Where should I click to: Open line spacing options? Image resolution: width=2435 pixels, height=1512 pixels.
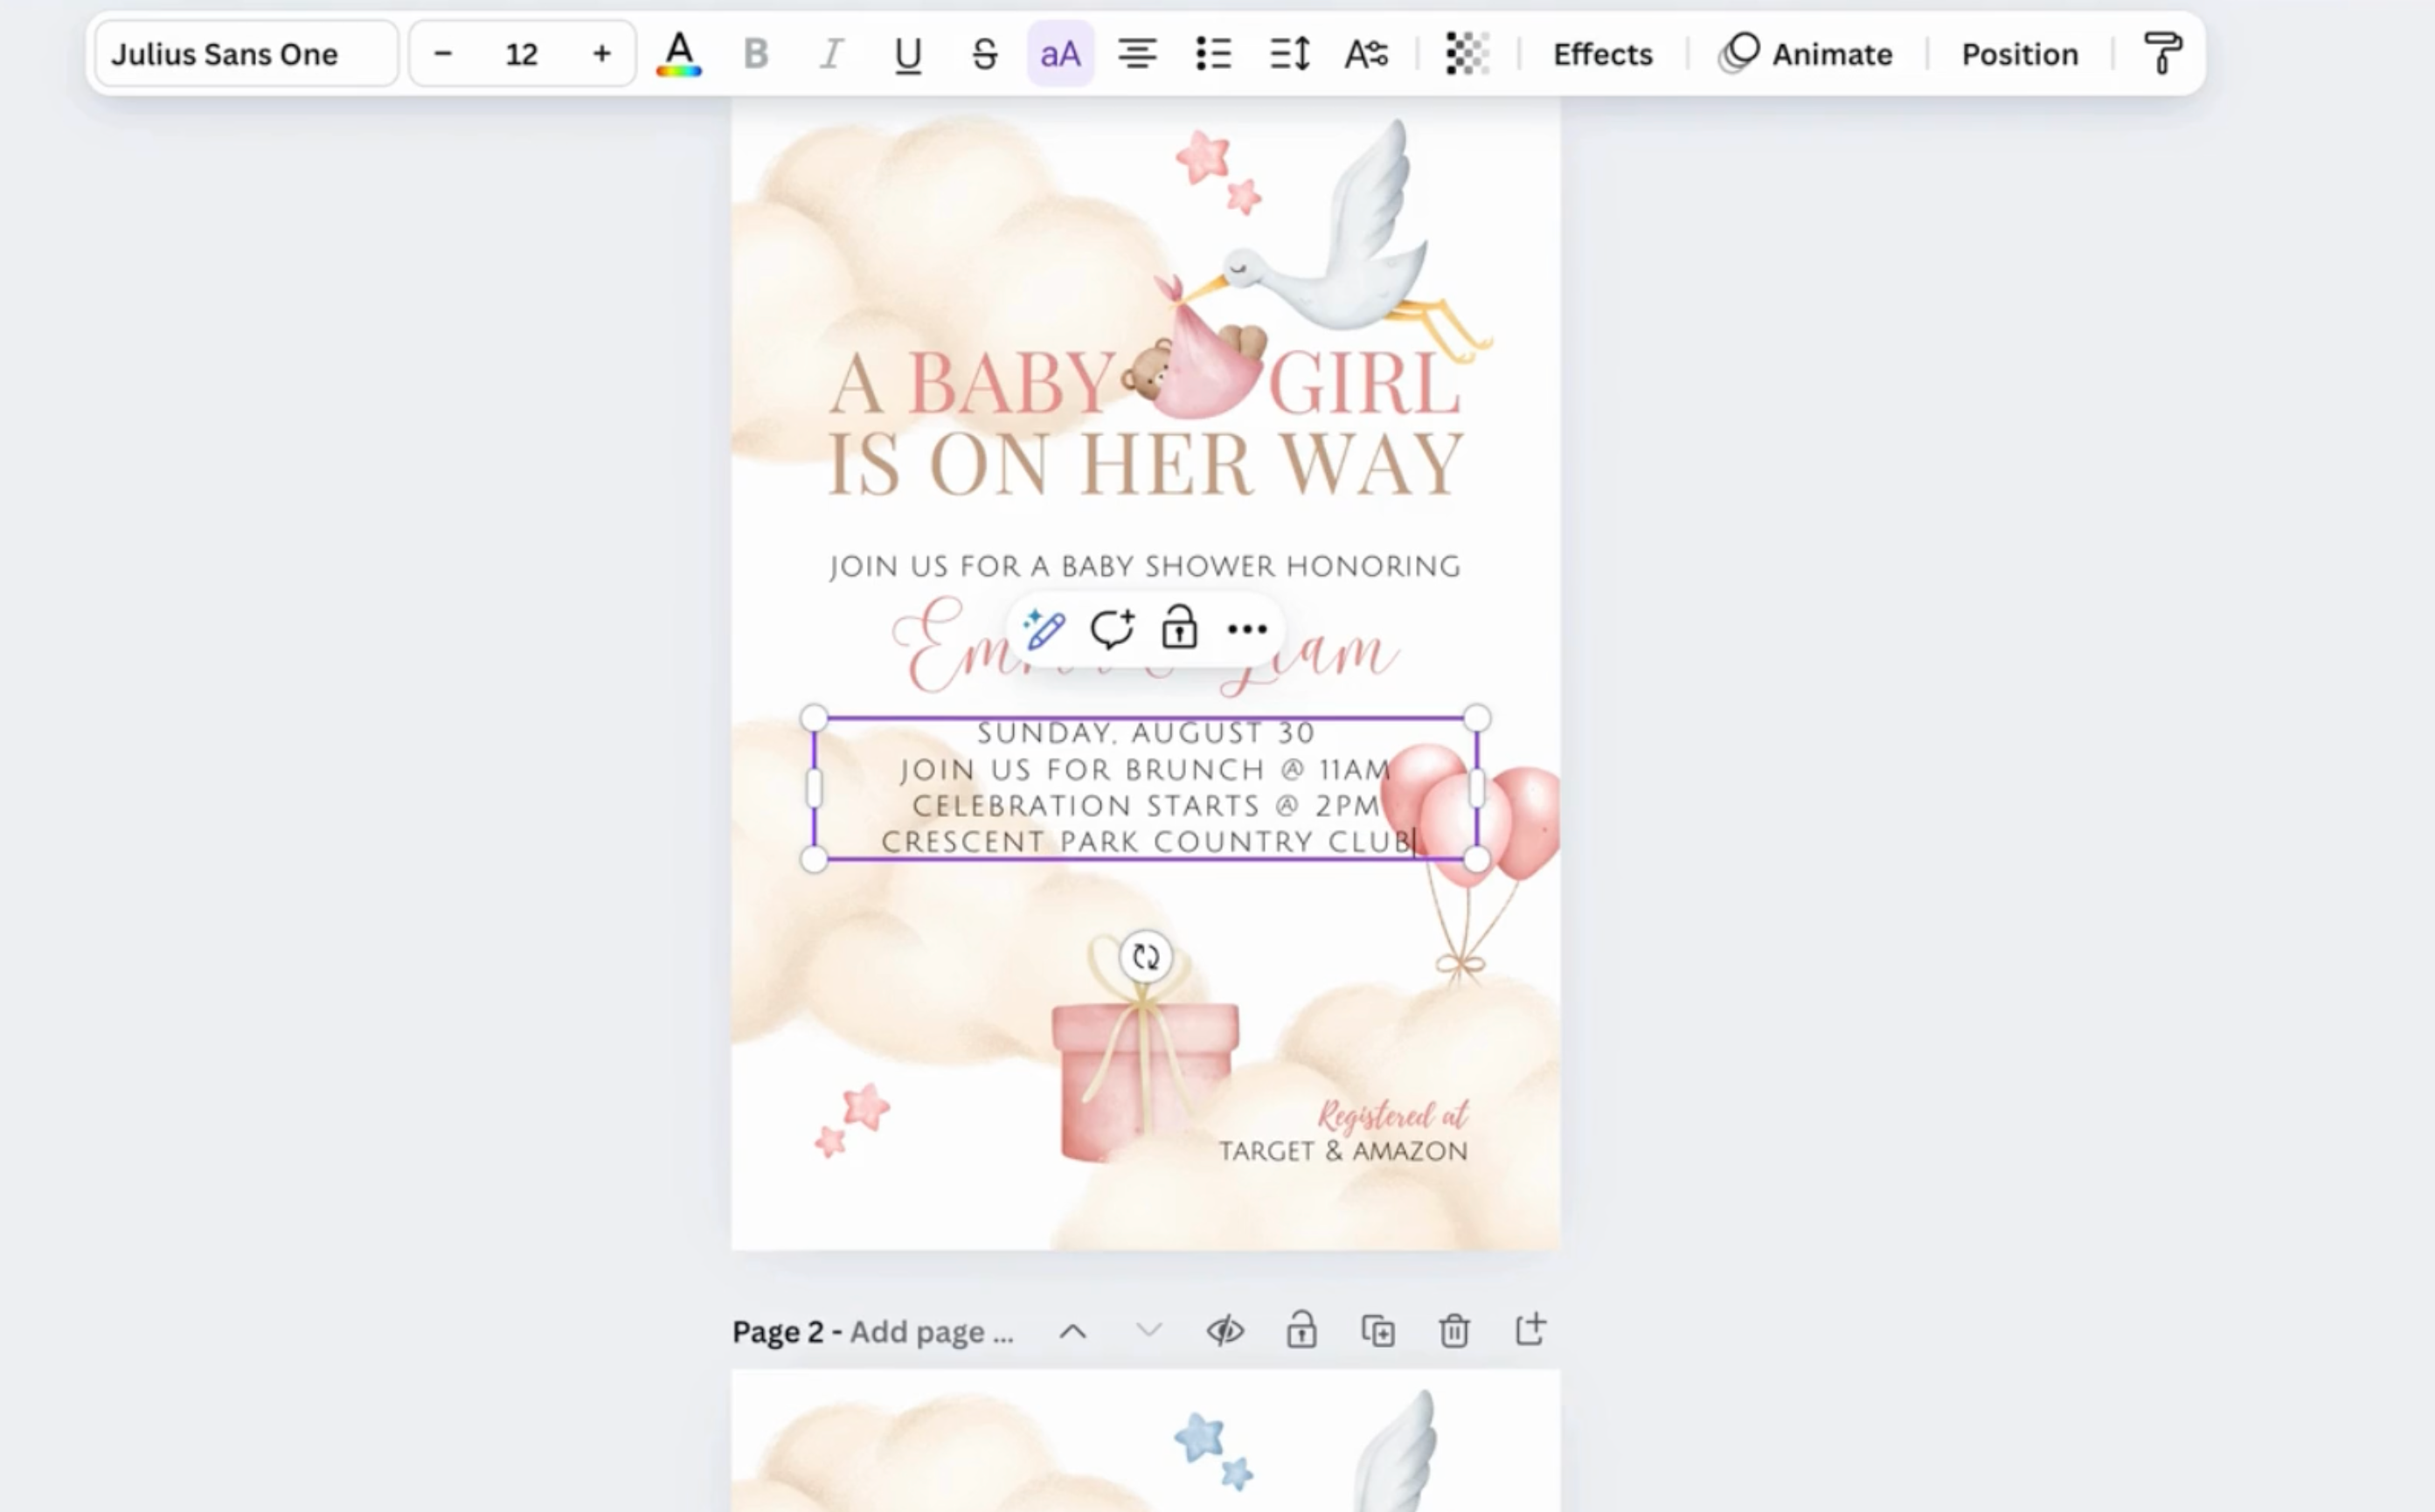(1290, 54)
